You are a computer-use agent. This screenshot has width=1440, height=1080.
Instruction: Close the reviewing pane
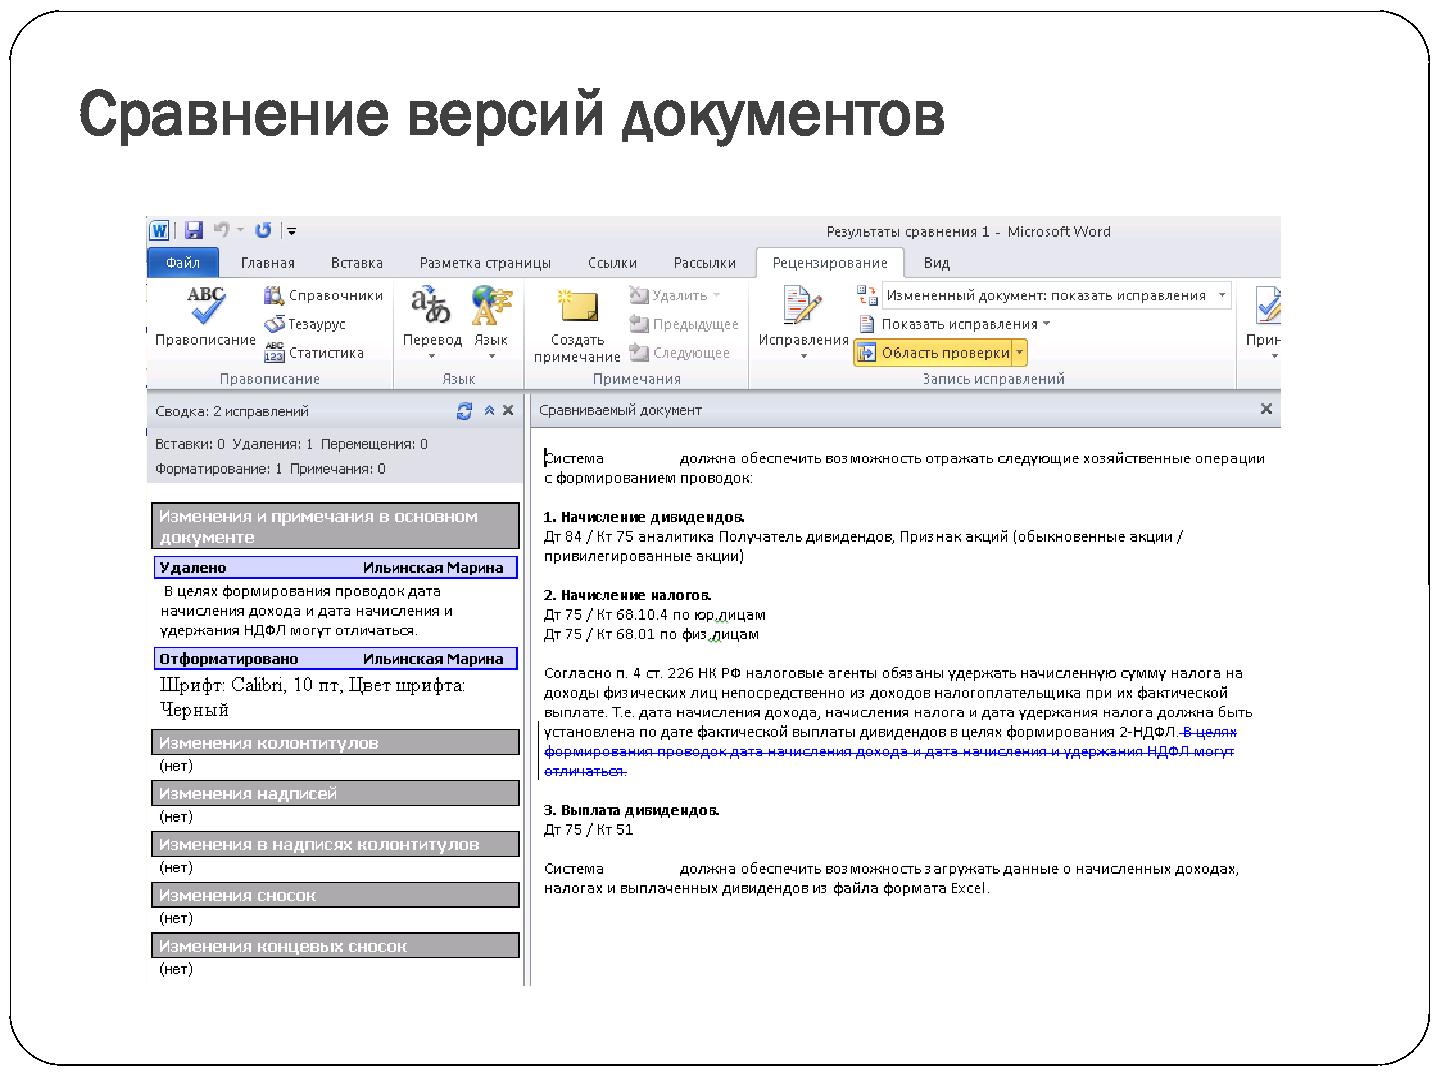(x=509, y=411)
